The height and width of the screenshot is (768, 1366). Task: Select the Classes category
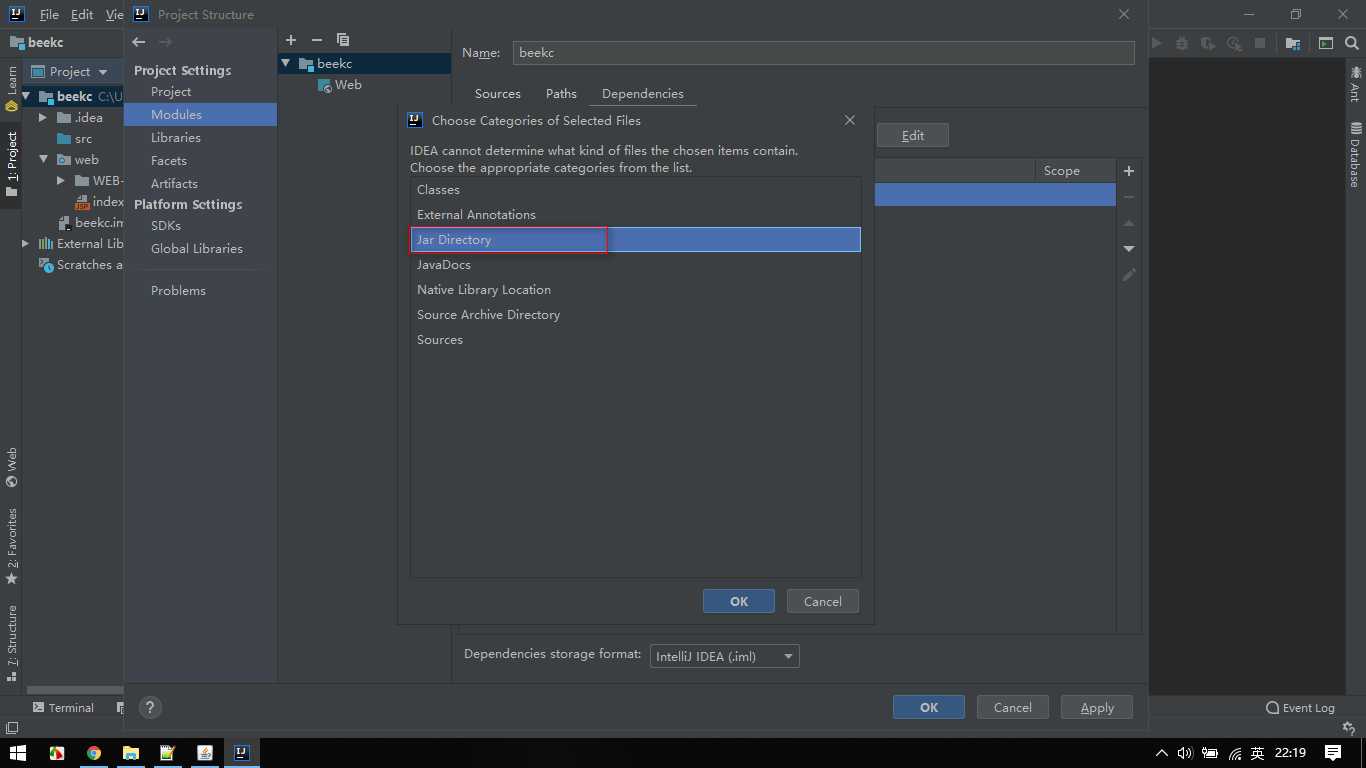[x=636, y=190]
